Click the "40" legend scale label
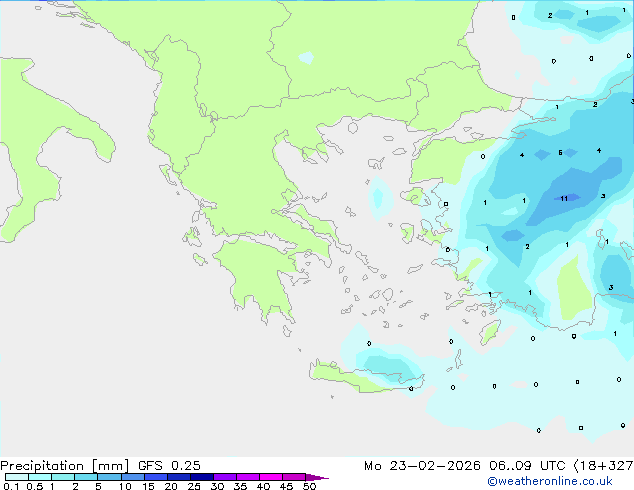The width and height of the screenshot is (634, 490). coord(263,486)
